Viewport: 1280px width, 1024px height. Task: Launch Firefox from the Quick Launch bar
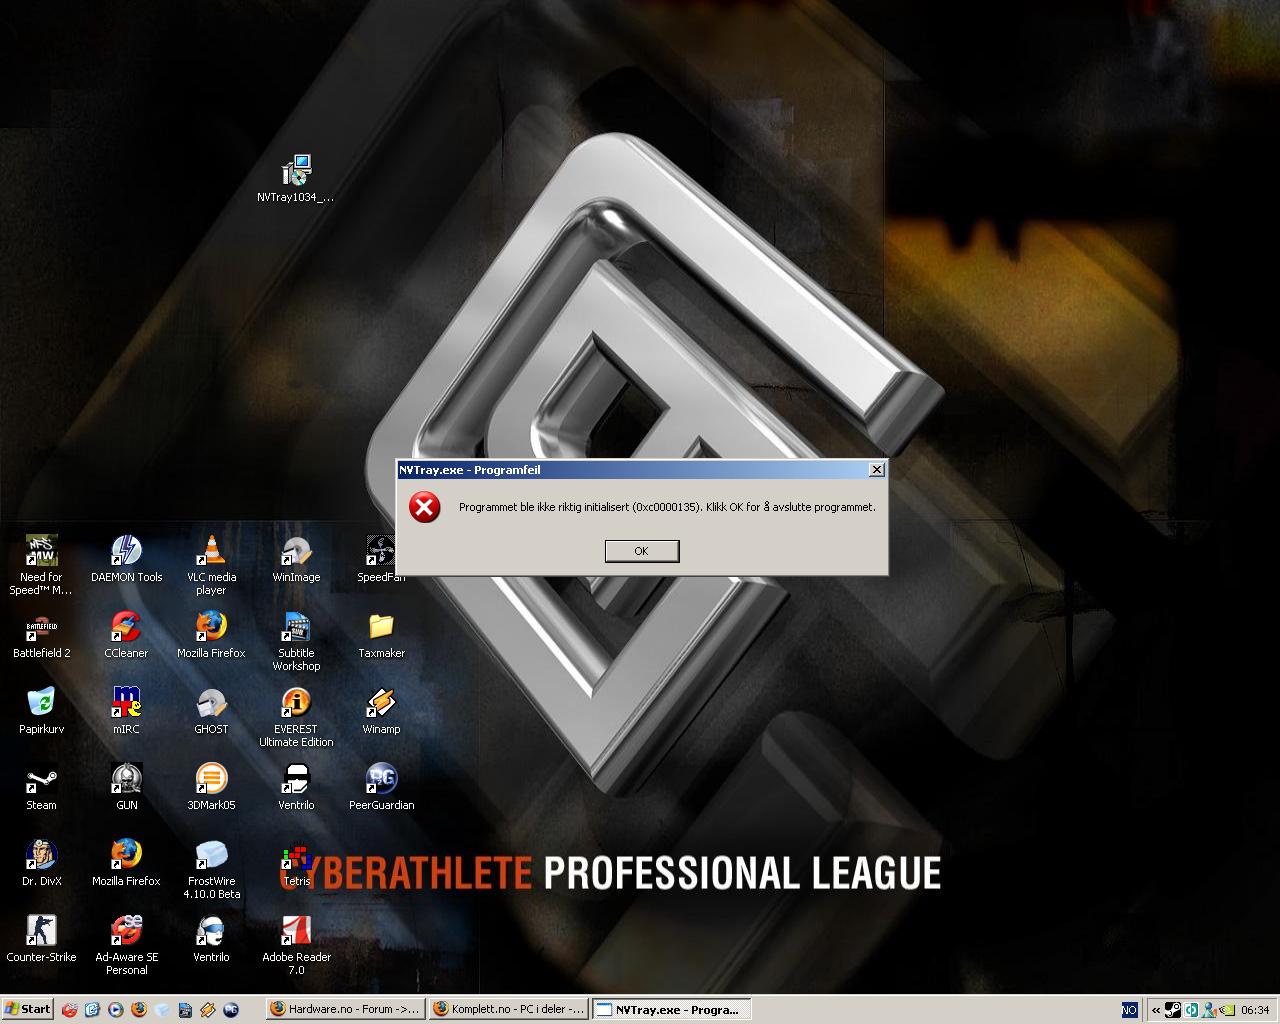[x=138, y=1010]
